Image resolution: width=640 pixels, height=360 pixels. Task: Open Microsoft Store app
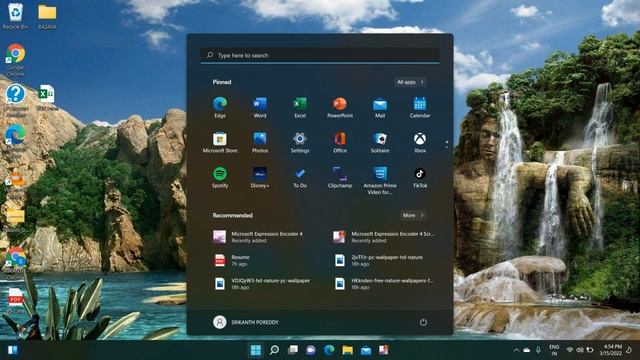pos(220,142)
